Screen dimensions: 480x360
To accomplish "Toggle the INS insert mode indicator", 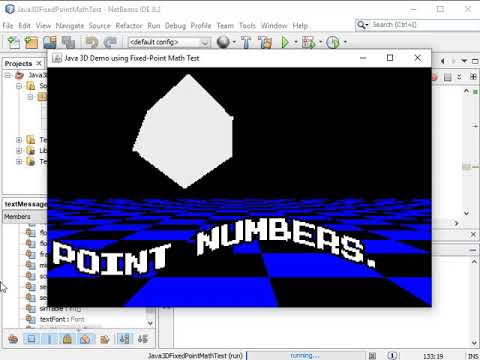I will tap(473, 356).
